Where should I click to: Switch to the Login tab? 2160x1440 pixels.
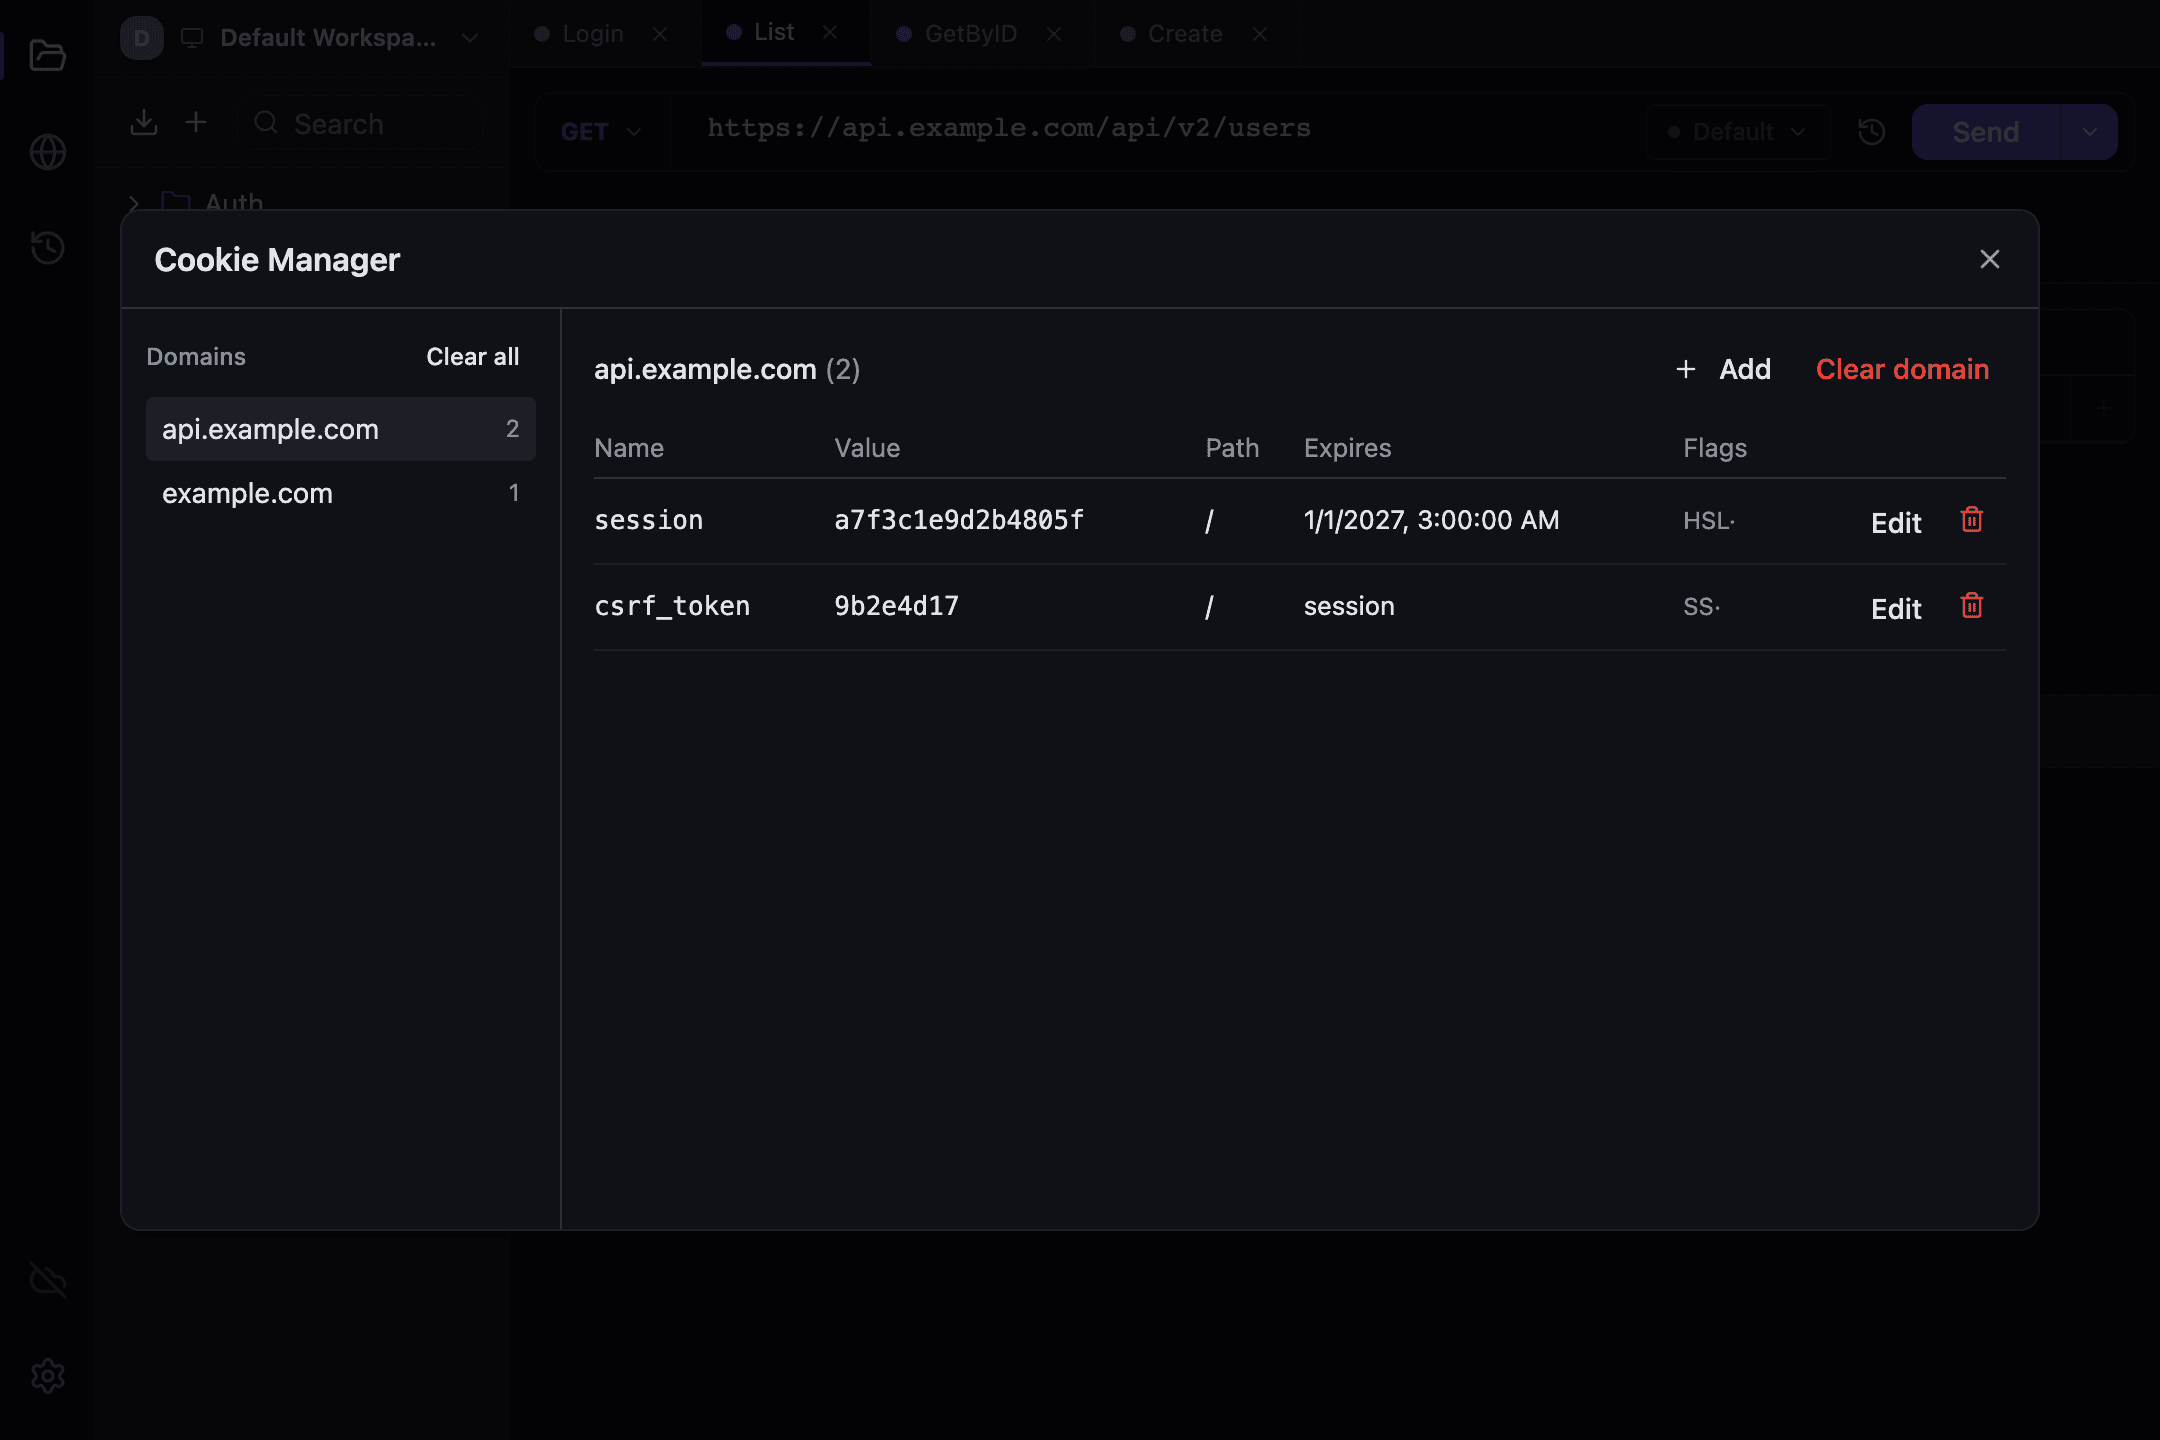pyautogui.click(x=592, y=34)
